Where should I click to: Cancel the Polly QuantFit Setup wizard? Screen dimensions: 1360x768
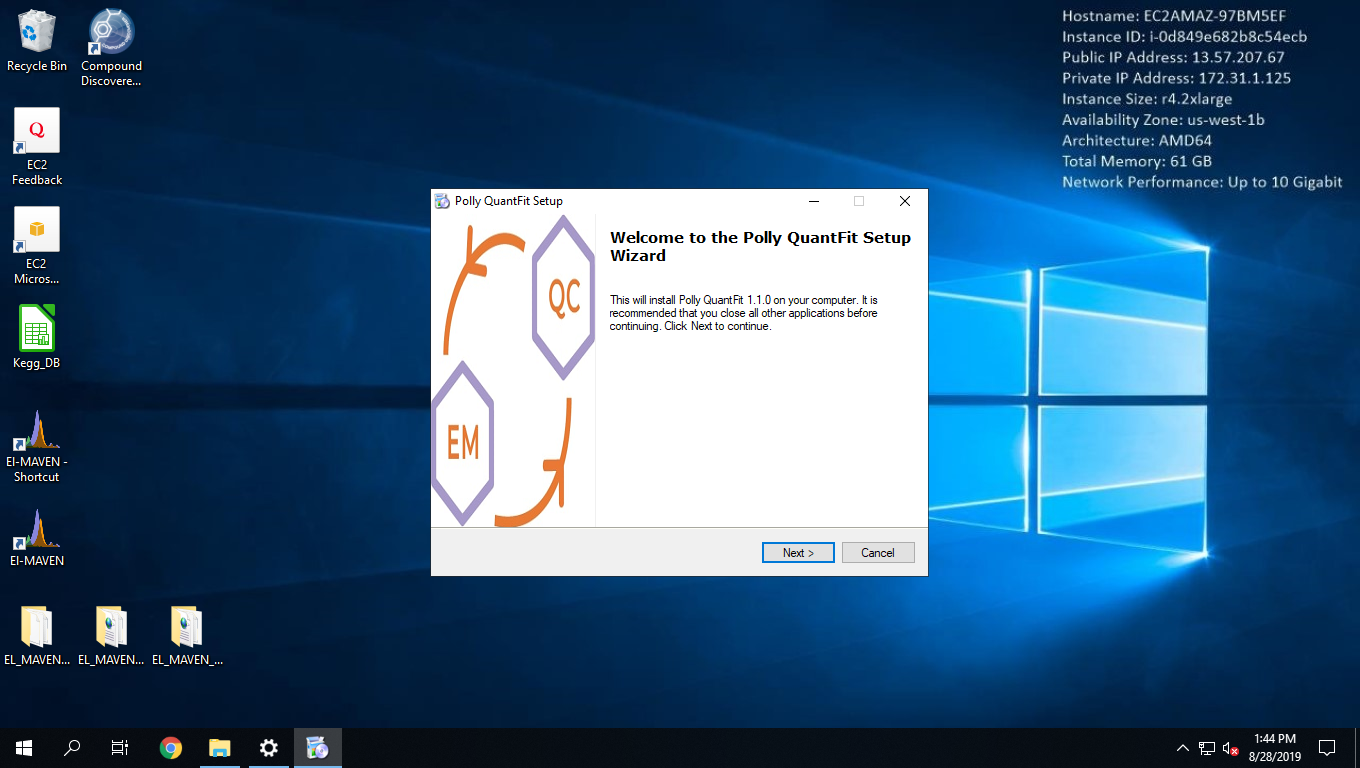point(878,553)
